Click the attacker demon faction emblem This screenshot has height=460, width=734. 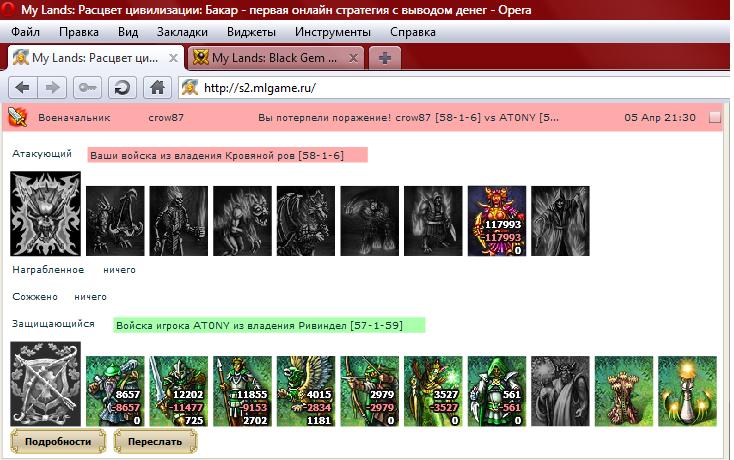click(x=45, y=213)
